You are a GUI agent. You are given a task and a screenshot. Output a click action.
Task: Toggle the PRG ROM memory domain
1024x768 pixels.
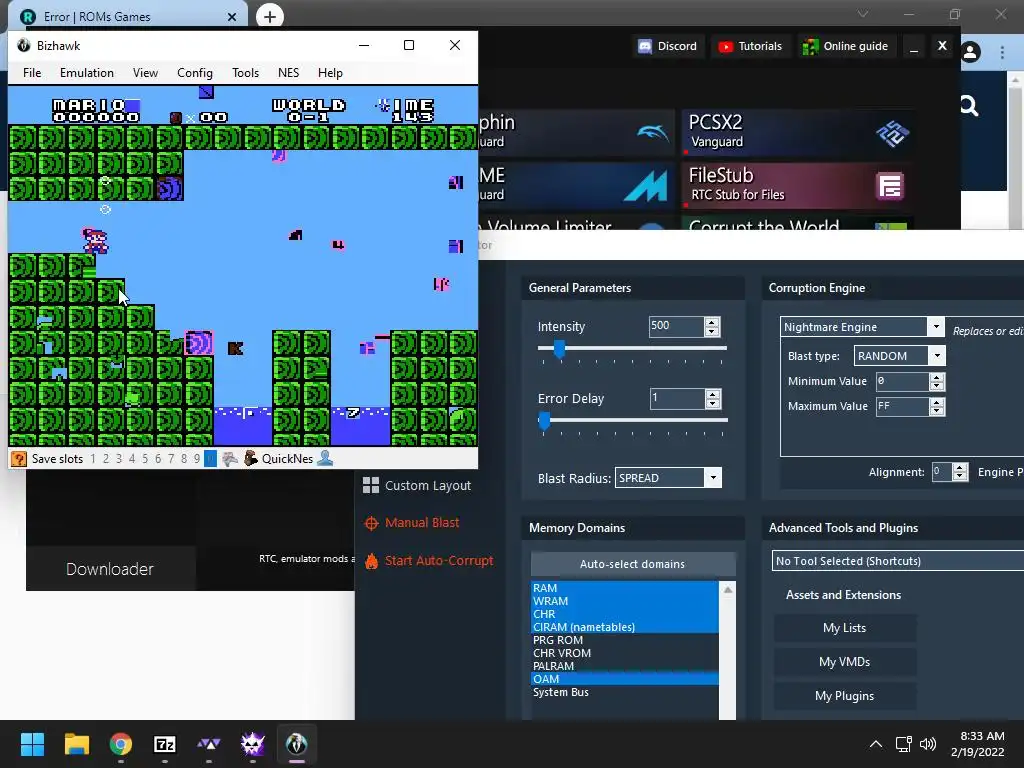(625, 640)
